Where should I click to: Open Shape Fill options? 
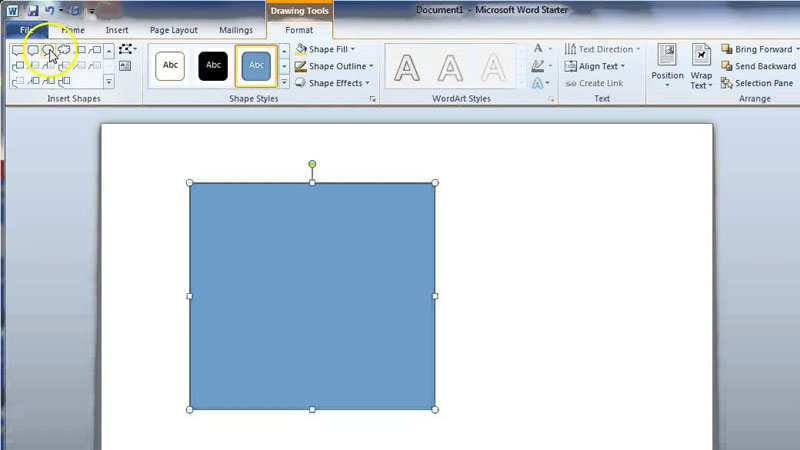(x=325, y=49)
